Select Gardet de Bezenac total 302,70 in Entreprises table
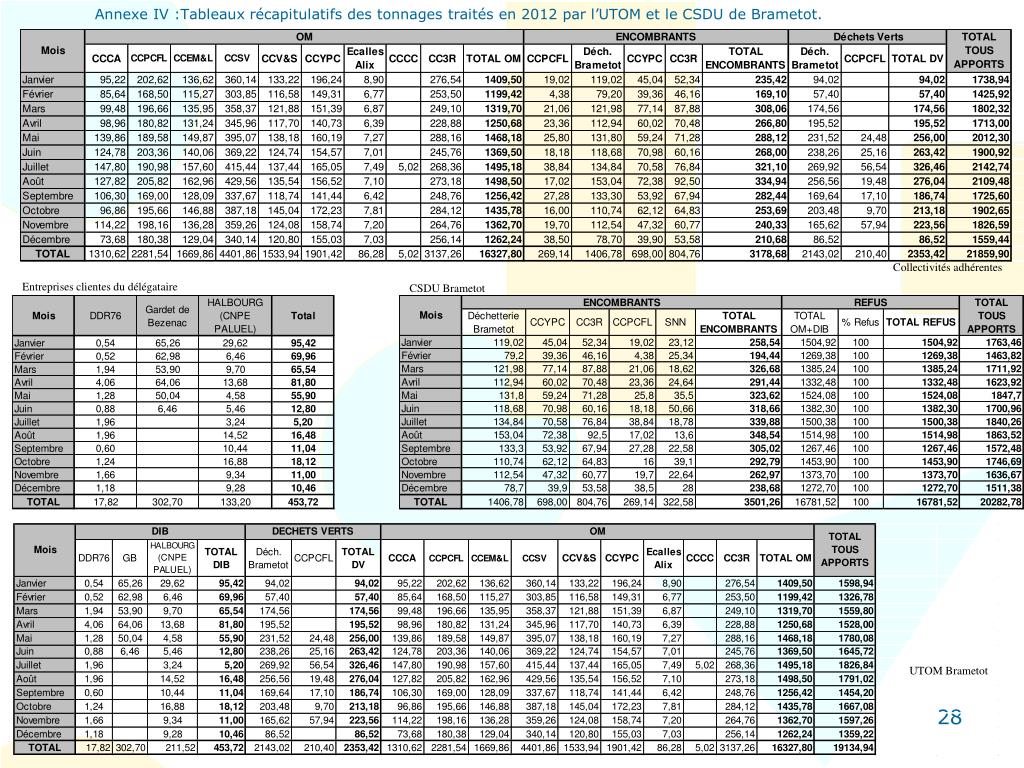 pyautogui.click(x=167, y=502)
